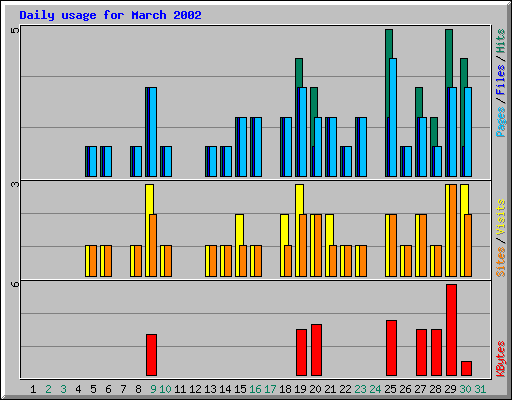Click green day label "30" on the x-axis
This screenshot has width=512, height=400.
[x=465, y=389]
